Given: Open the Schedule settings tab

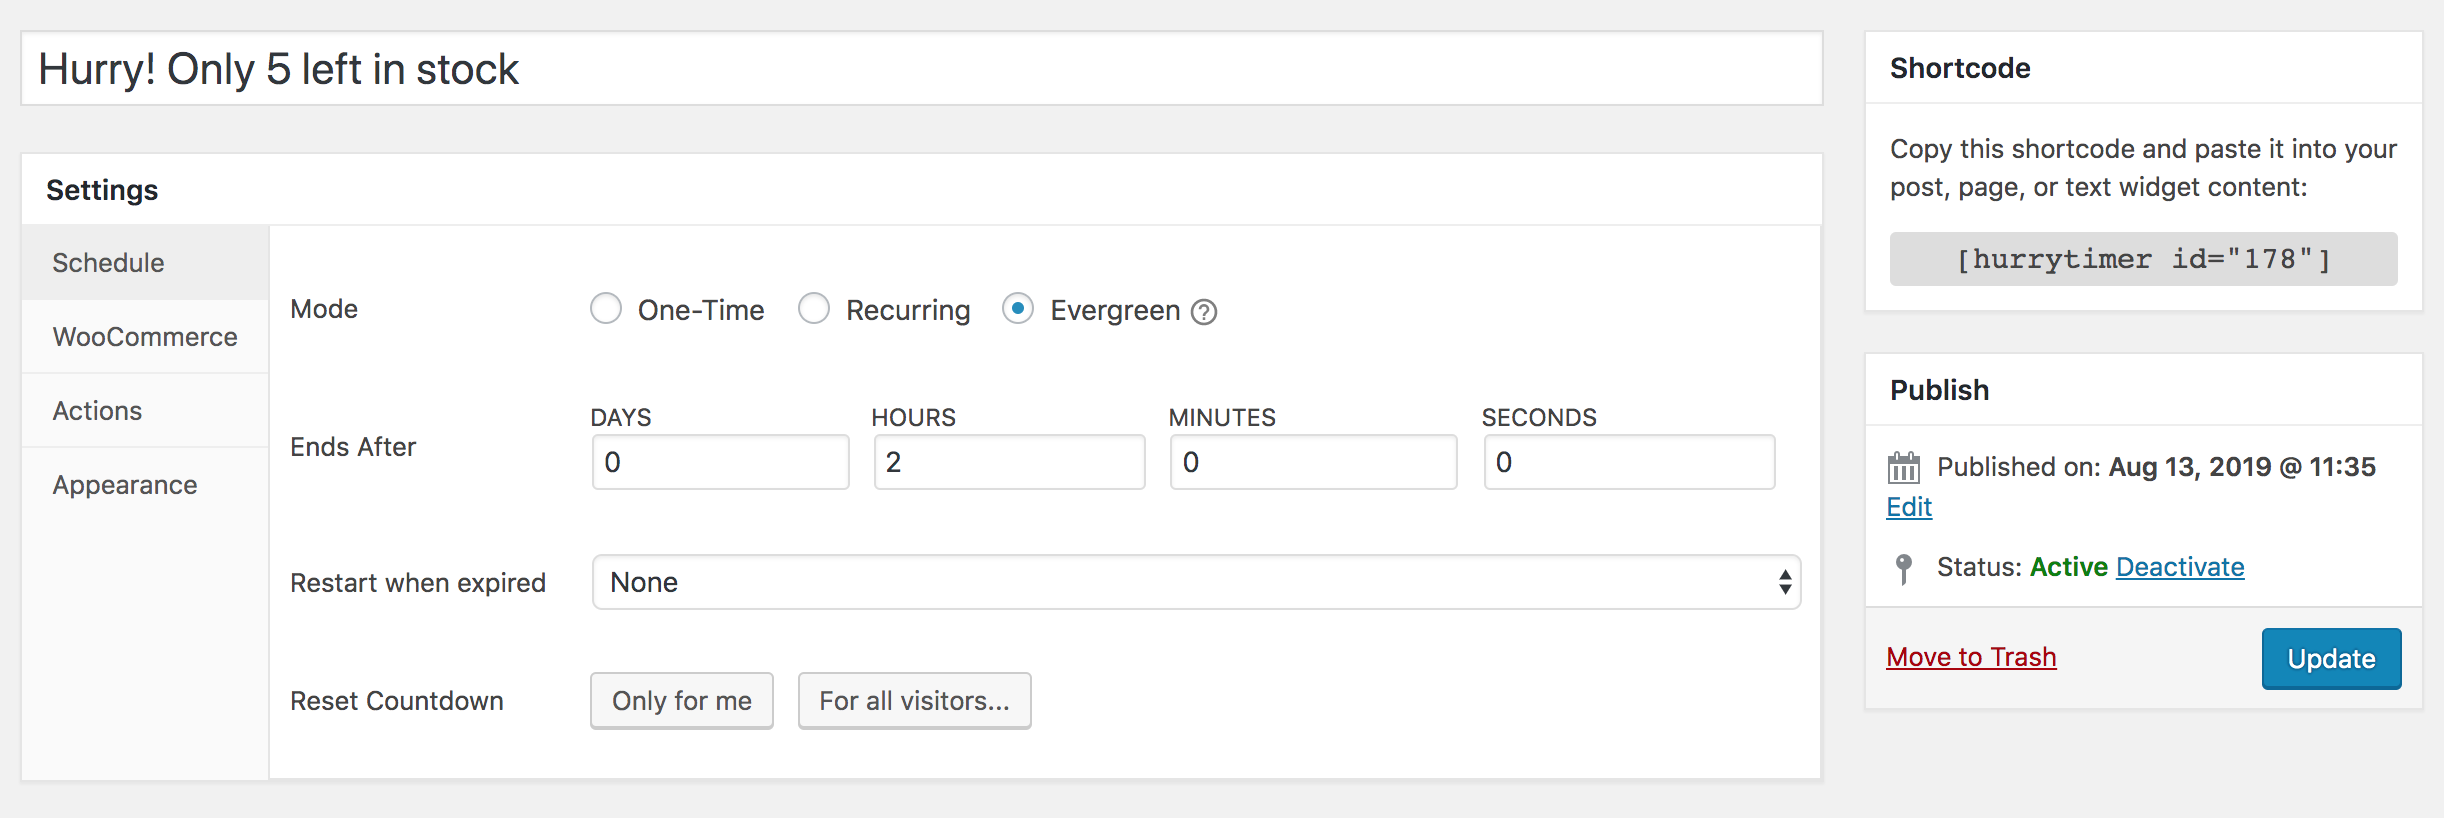Looking at the screenshot, I should pyautogui.click(x=108, y=263).
